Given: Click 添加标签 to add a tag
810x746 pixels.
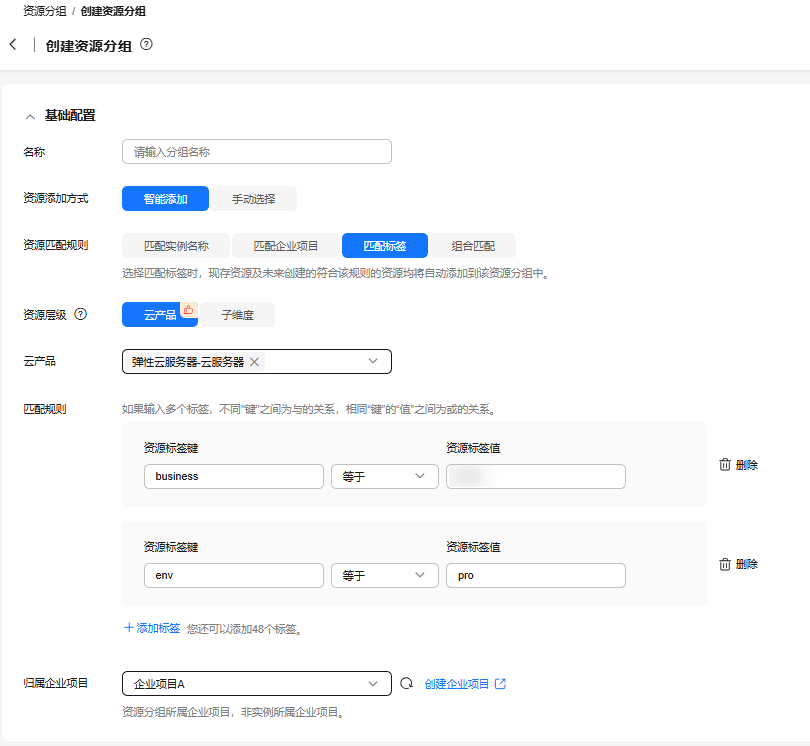Looking at the screenshot, I should click(x=152, y=628).
